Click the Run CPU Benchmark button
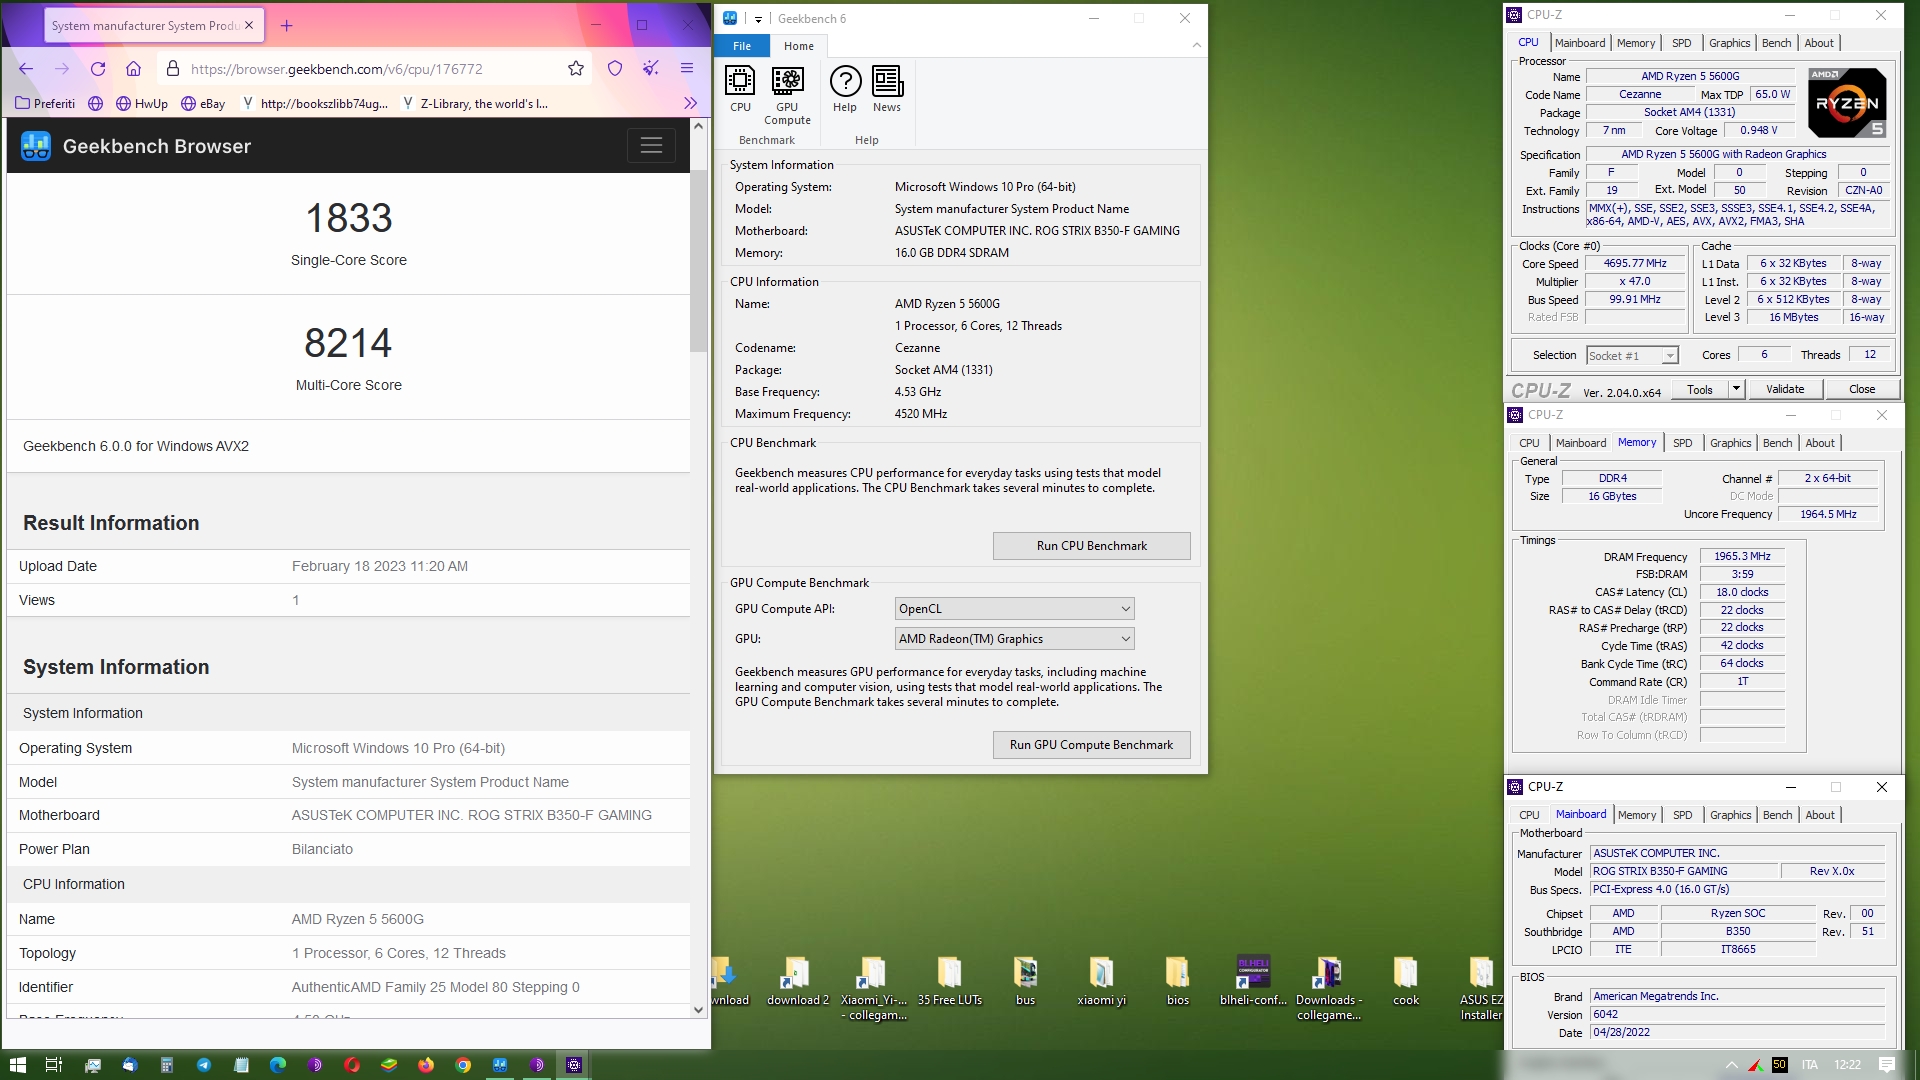 tap(1091, 546)
